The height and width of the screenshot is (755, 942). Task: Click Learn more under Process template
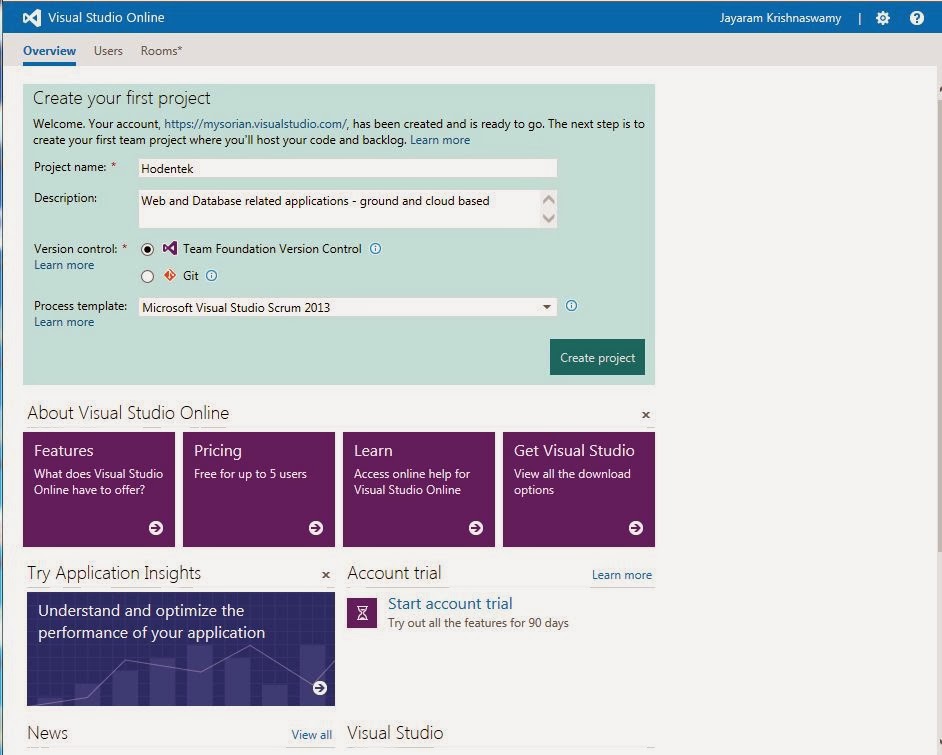point(64,322)
